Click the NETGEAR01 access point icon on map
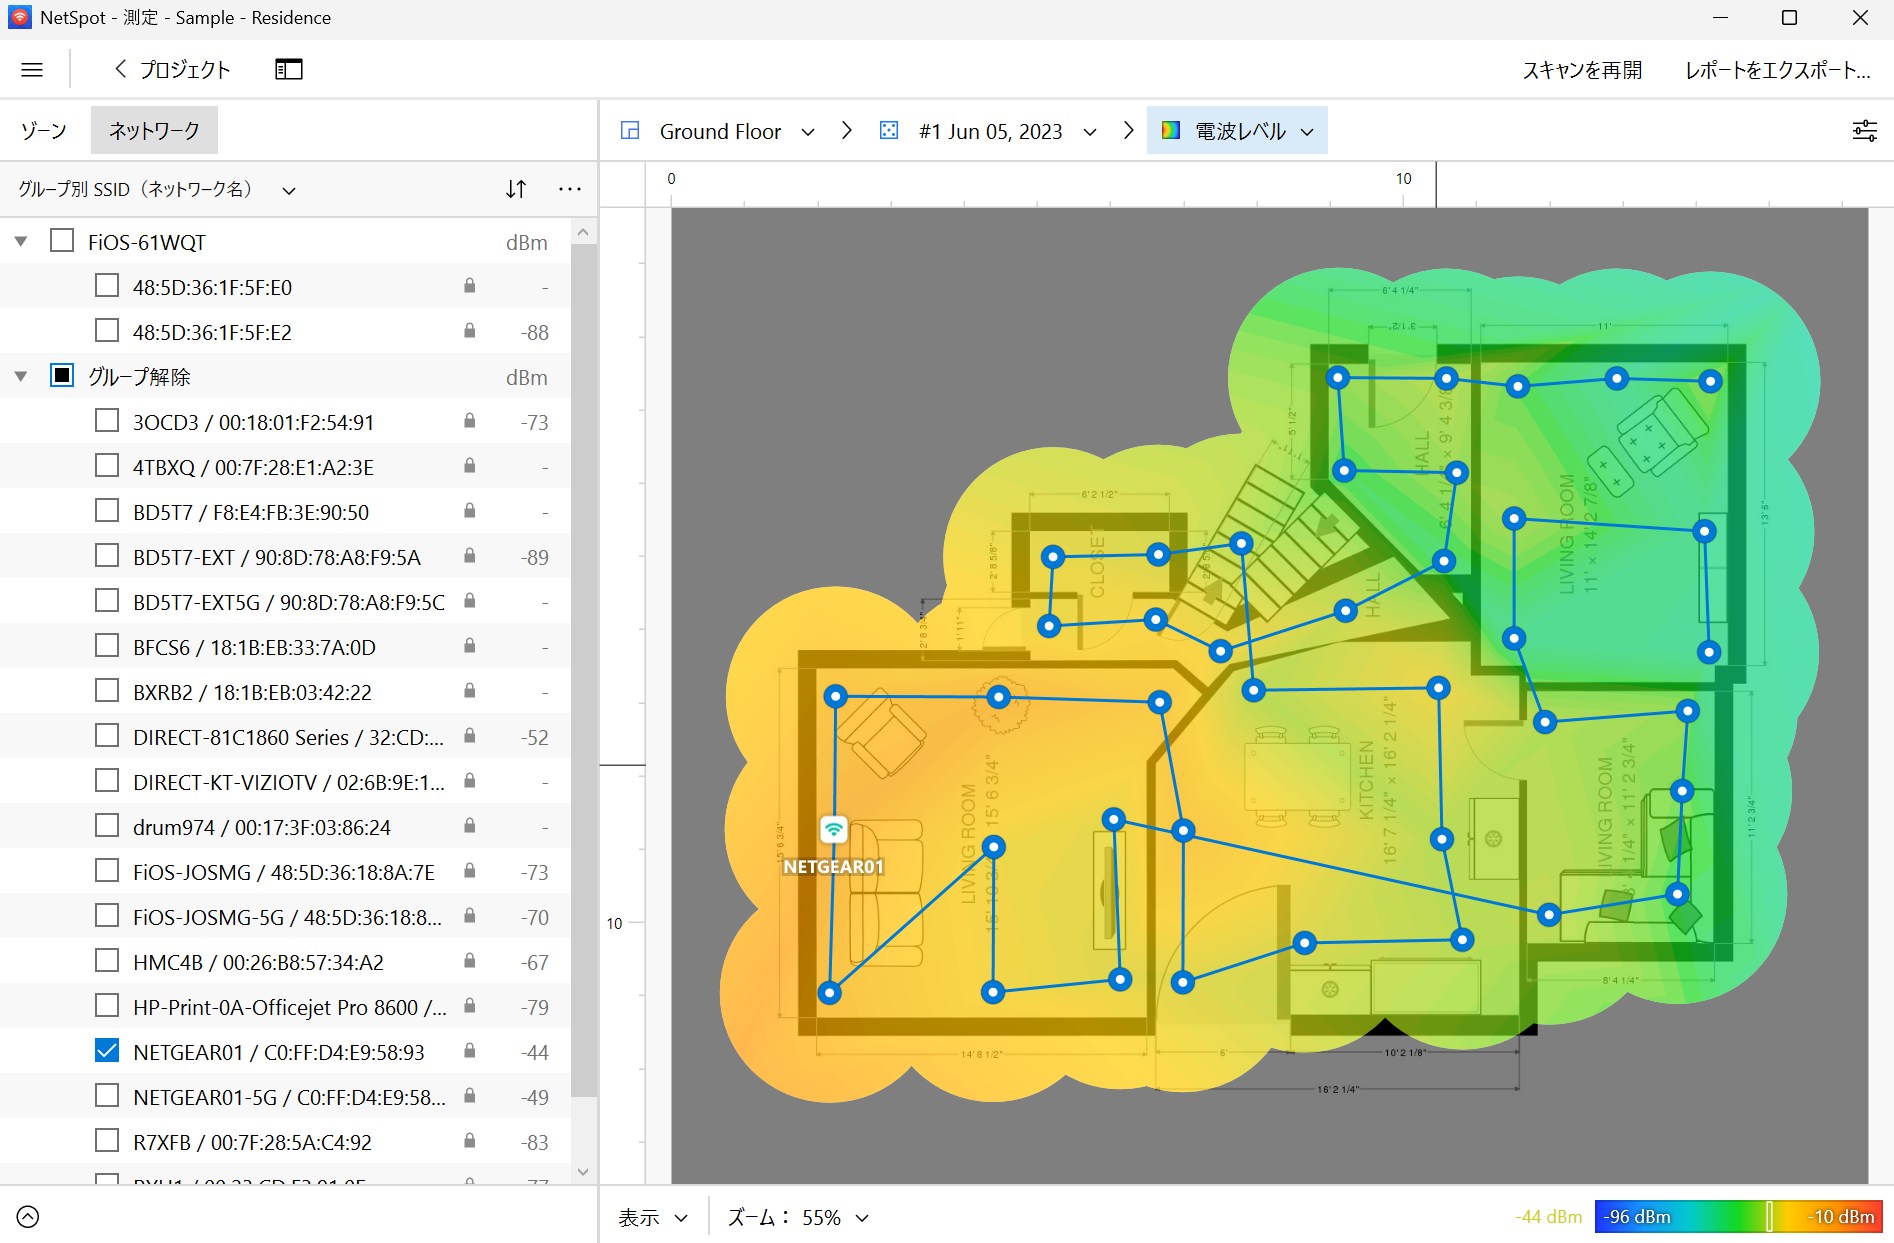This screenshot has height=1243, width=1894. click(x=834, y=829)
